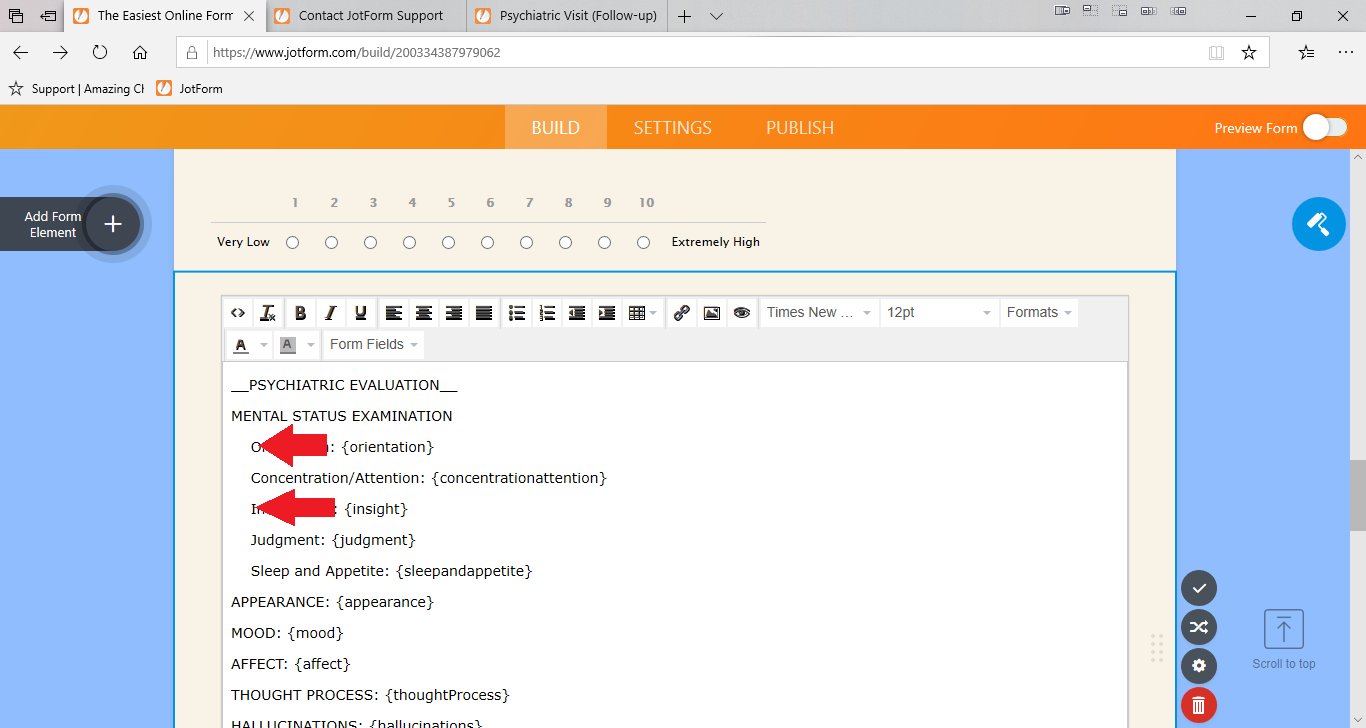This screenshot has height=728, width=1366.
Task: Click the insert image icon
Action: tap(712, 313)
